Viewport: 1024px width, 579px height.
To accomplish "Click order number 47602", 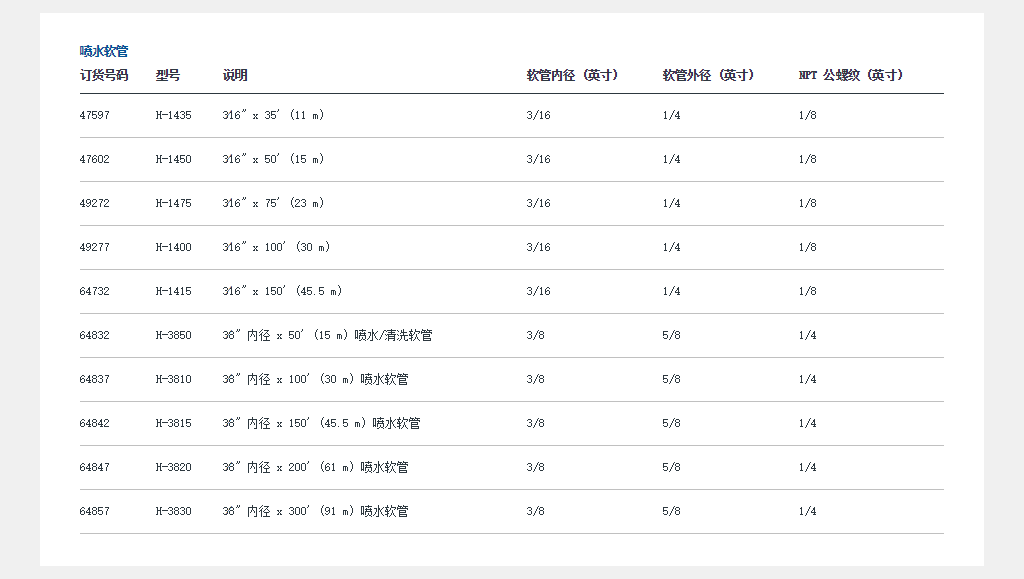I will click(95, 160).
